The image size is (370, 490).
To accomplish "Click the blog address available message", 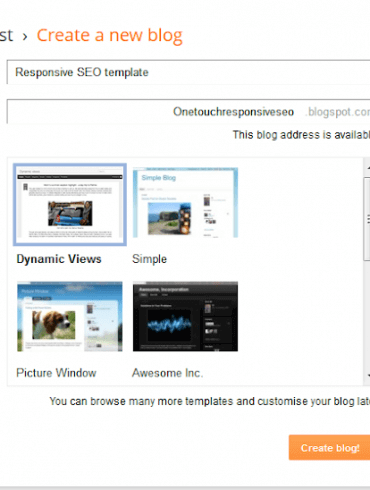I will (301, 135).
